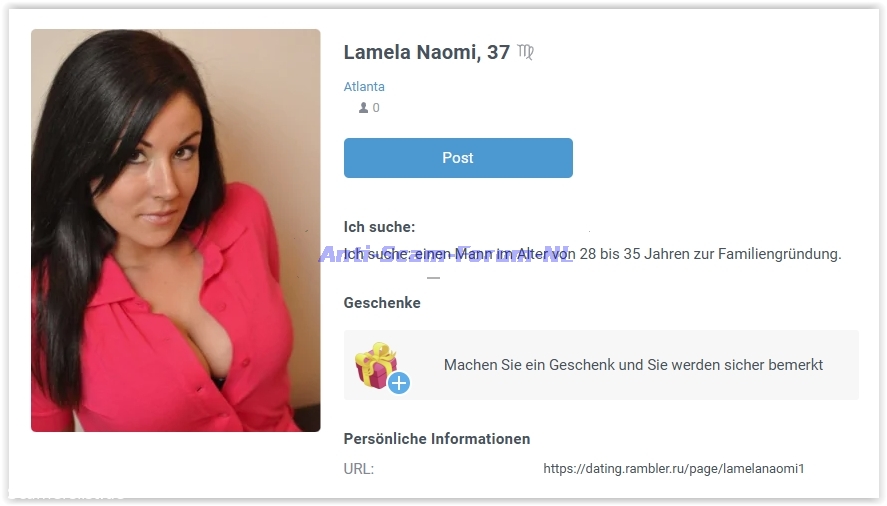Click the age number 37

498,52
